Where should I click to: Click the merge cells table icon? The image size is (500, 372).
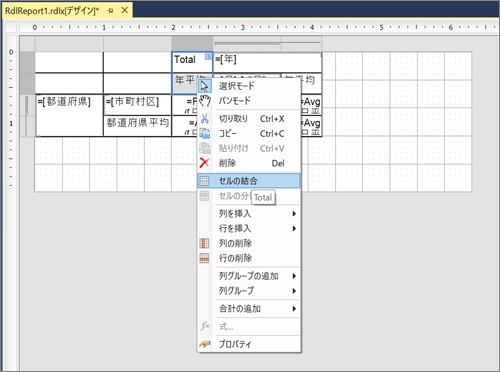click(204, 181)
